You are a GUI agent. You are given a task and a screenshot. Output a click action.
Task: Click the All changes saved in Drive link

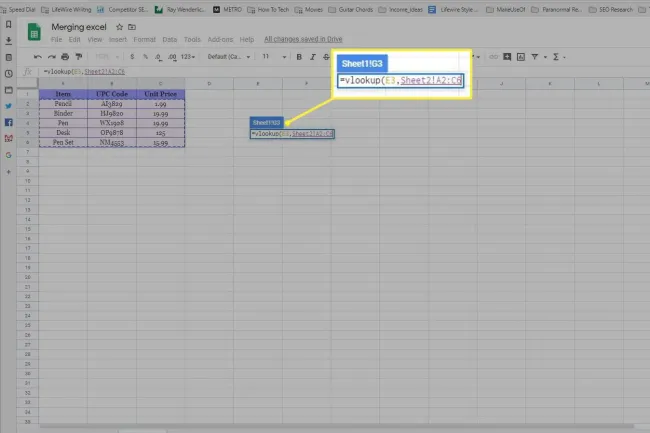(x=303, y=39)
